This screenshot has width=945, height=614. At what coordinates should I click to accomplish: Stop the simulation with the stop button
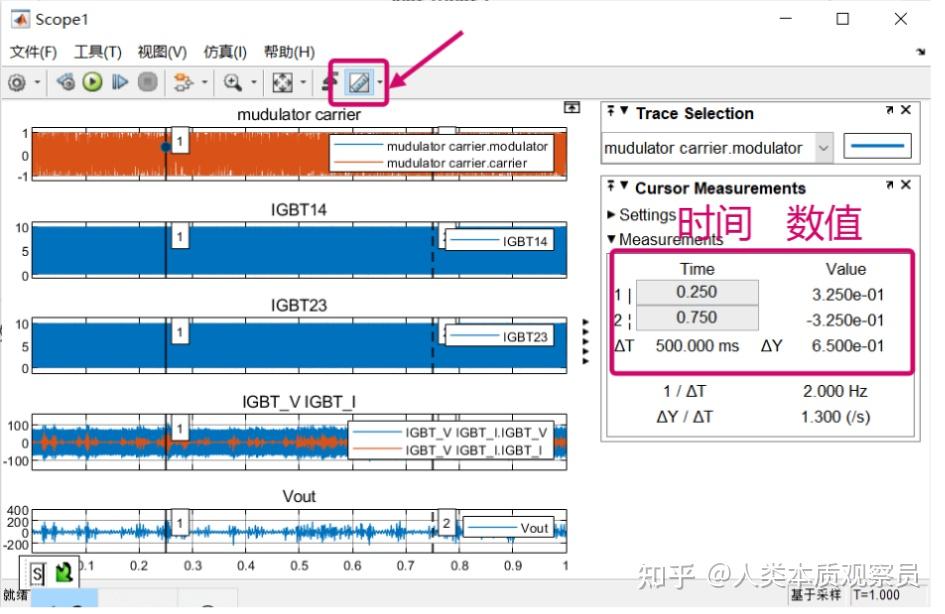pos(148,82)
